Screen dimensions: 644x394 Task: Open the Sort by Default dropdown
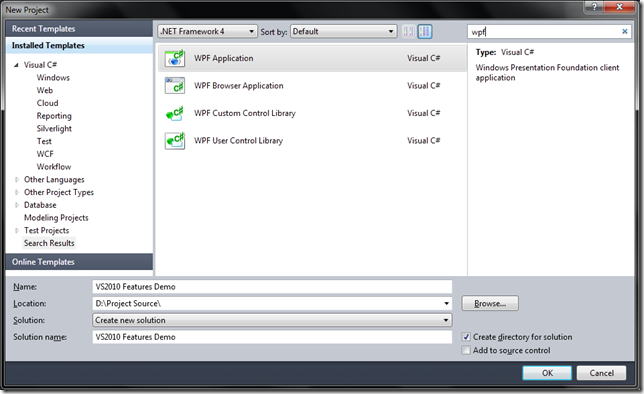click(343, 31)
